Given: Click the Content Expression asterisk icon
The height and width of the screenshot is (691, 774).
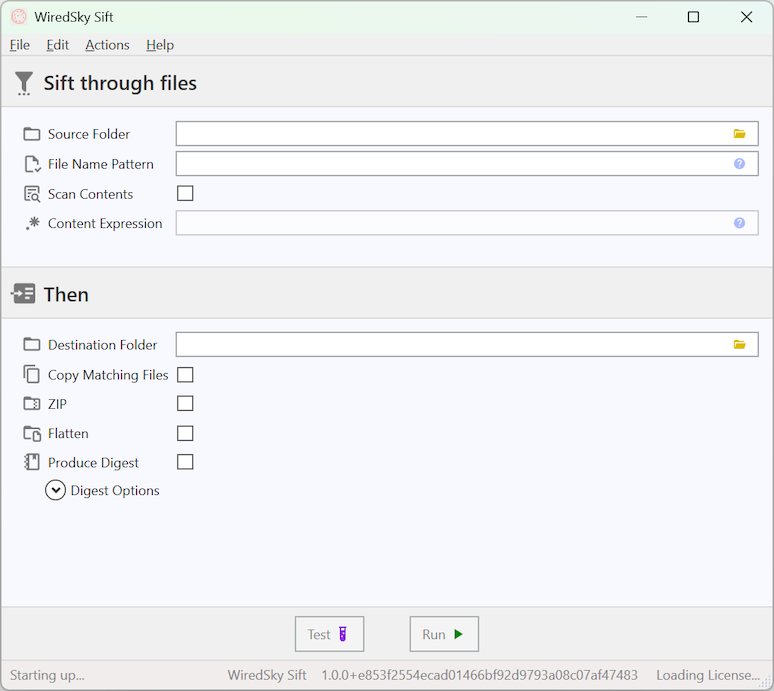Looking at the screenshot, I should (33, 223).
